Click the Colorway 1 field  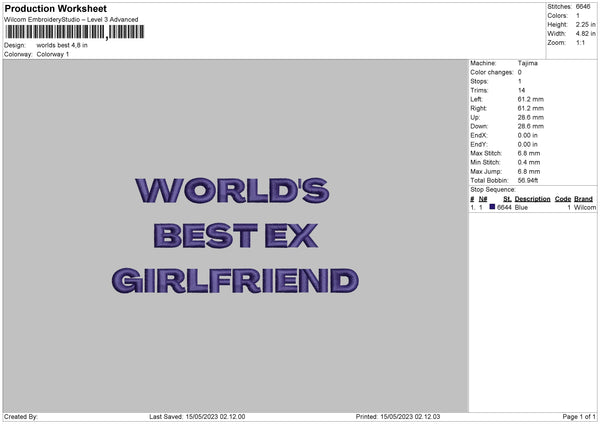pos(53,54)
